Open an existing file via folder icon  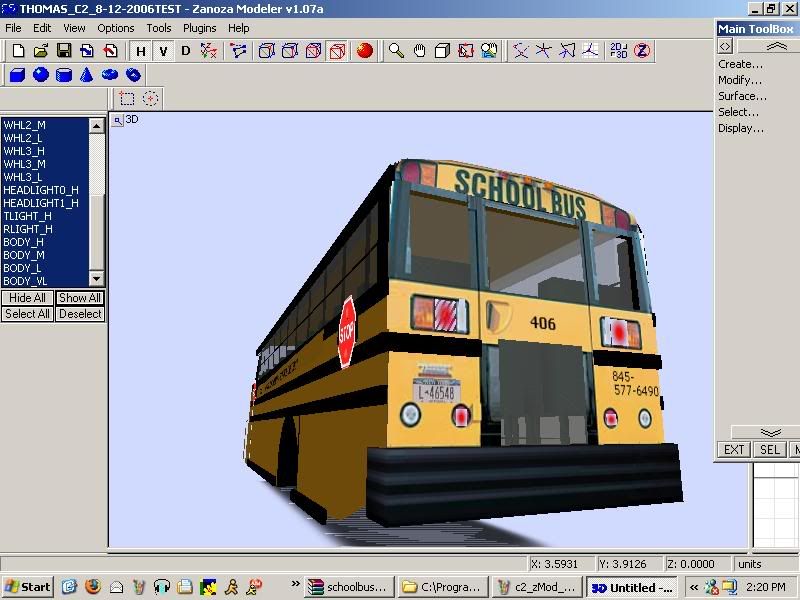(41, 50)
